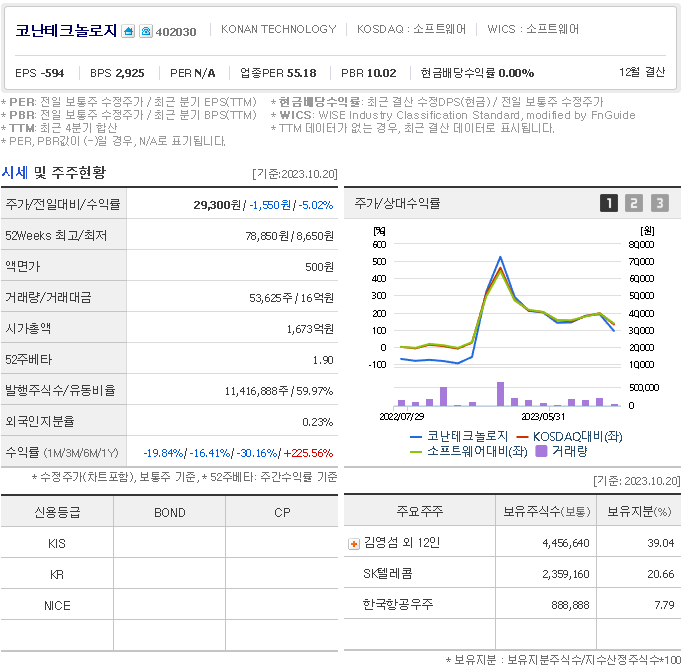
Task: Click the 4,456,640 shares value
Action: [566, 543]
